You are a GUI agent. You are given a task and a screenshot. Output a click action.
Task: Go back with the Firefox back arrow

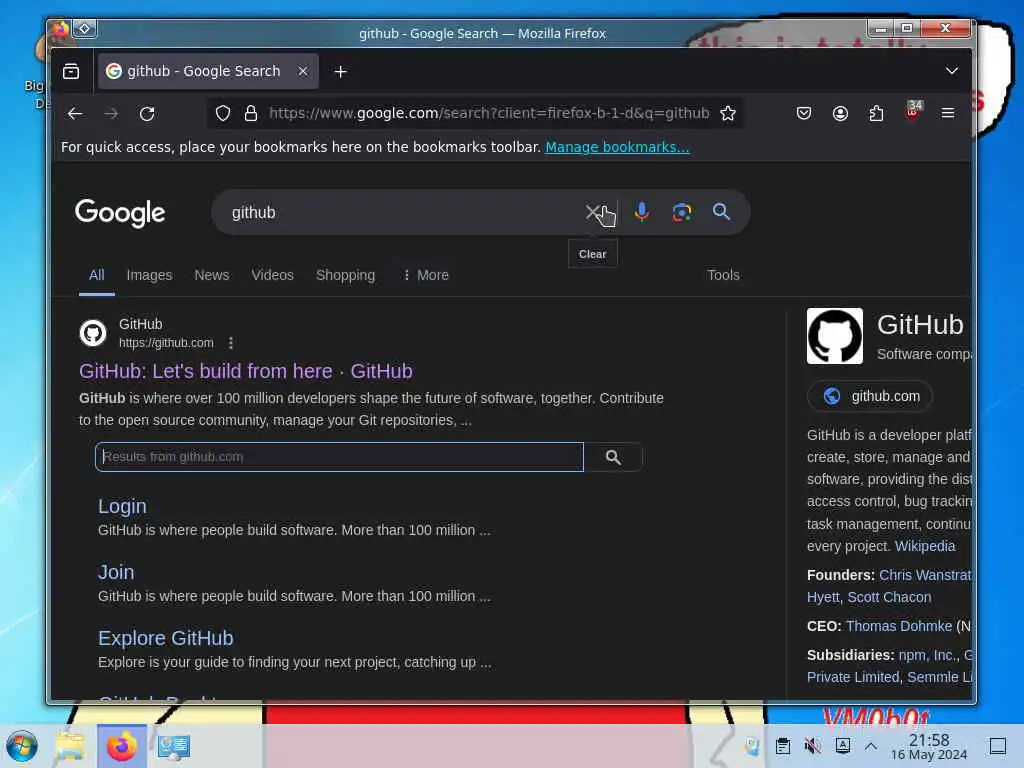pos(75,114)
